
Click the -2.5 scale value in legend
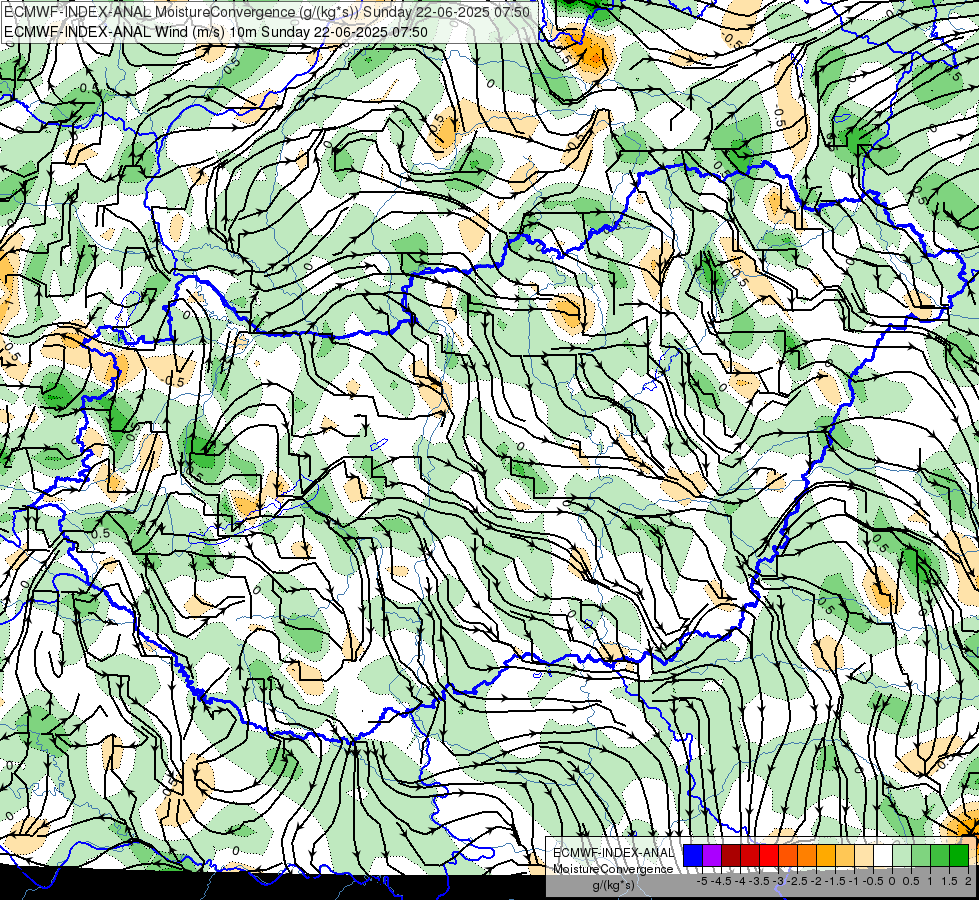(x=797, y=881)
